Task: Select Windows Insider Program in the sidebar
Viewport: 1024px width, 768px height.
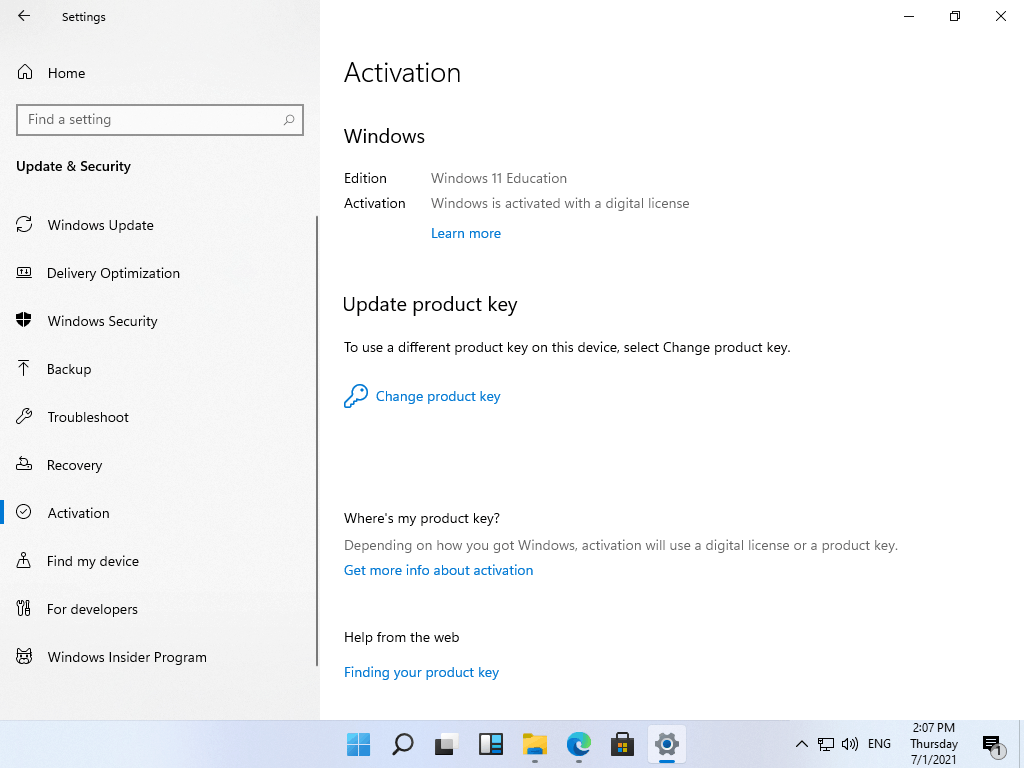Action: tap(24, 657)
